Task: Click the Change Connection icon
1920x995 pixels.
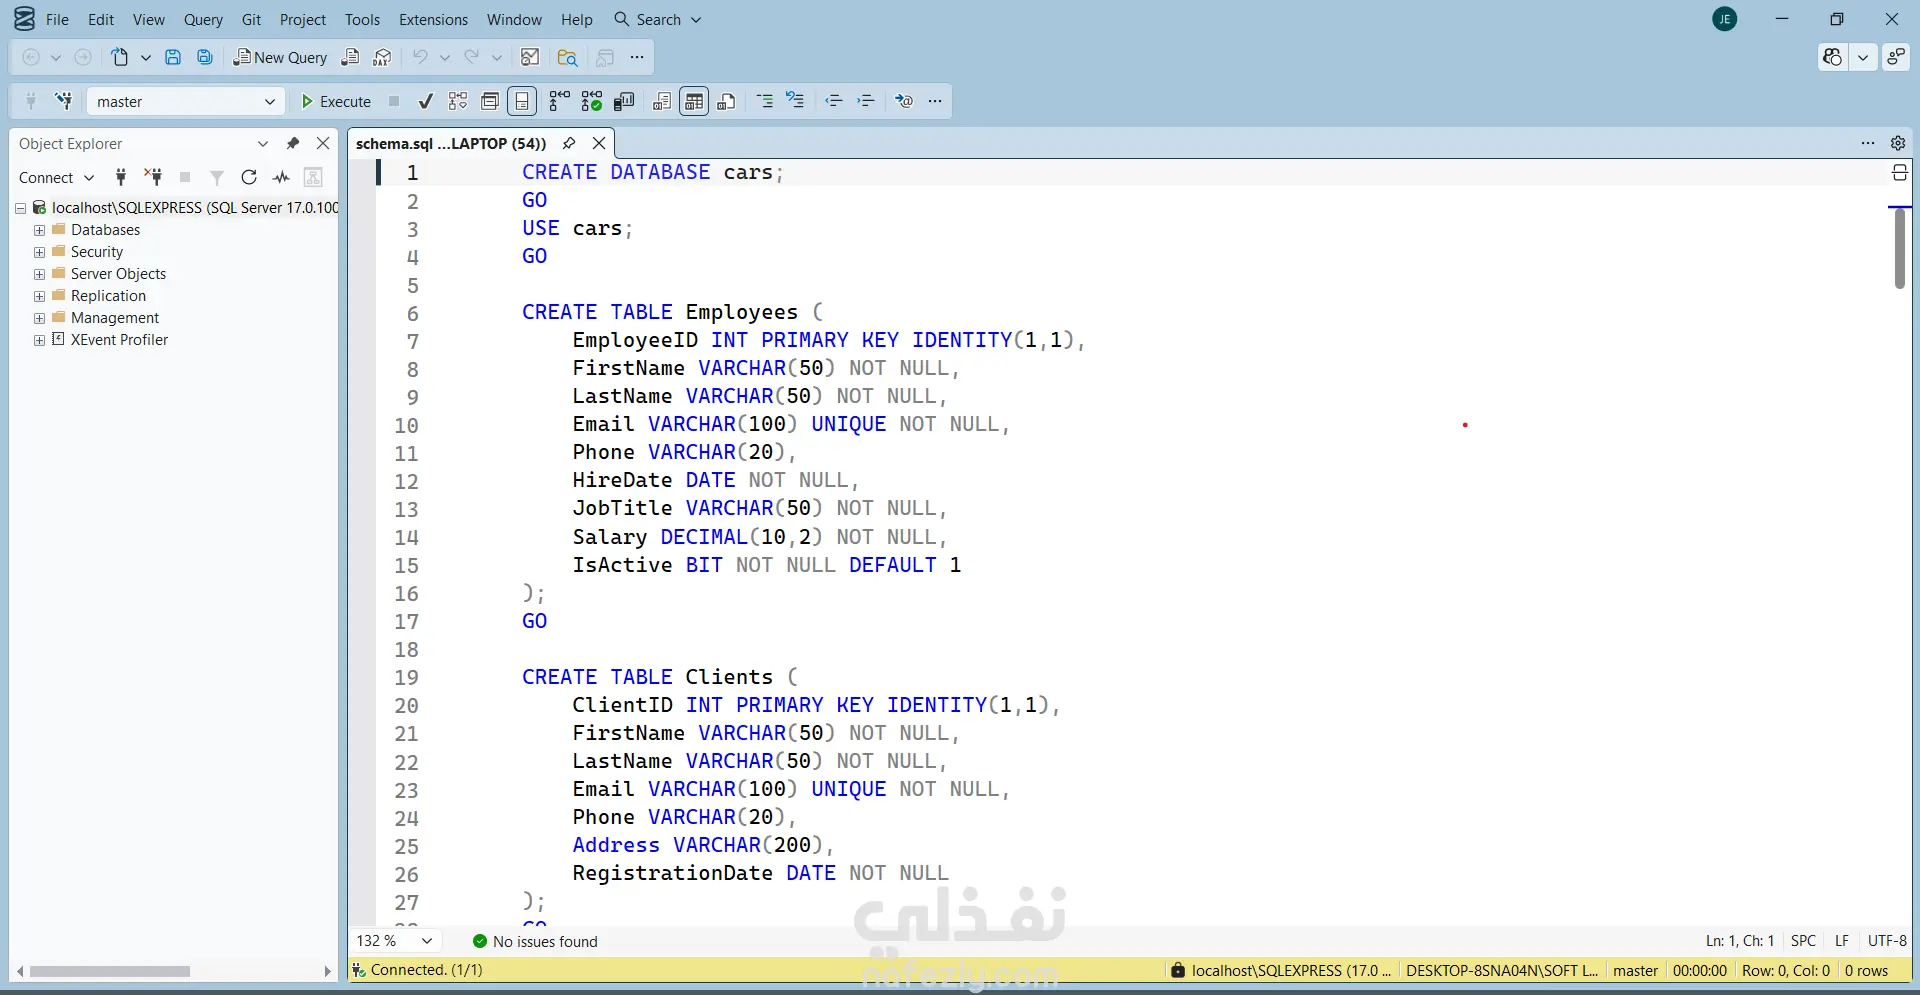Action: click(64, 101)
